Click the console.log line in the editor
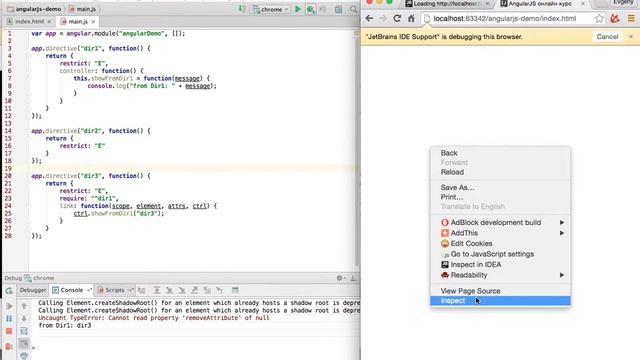The image size is (640, 360). tap(152, 86)
